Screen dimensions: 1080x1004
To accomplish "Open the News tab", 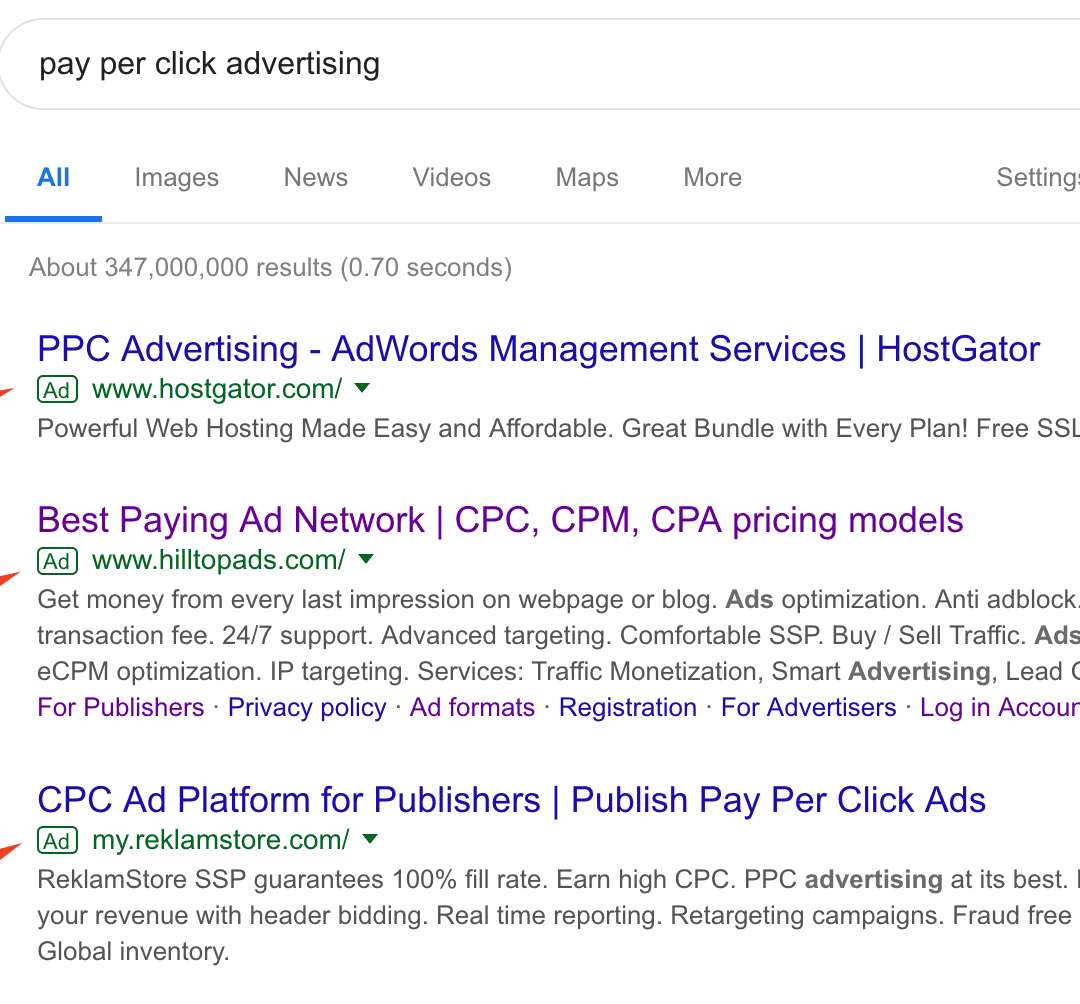I will [315, 178].
